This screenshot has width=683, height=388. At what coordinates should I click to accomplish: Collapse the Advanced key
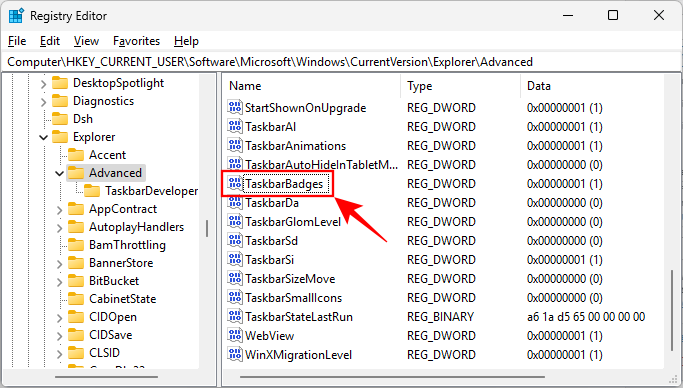pyautogui.click(x=59, y=173)
